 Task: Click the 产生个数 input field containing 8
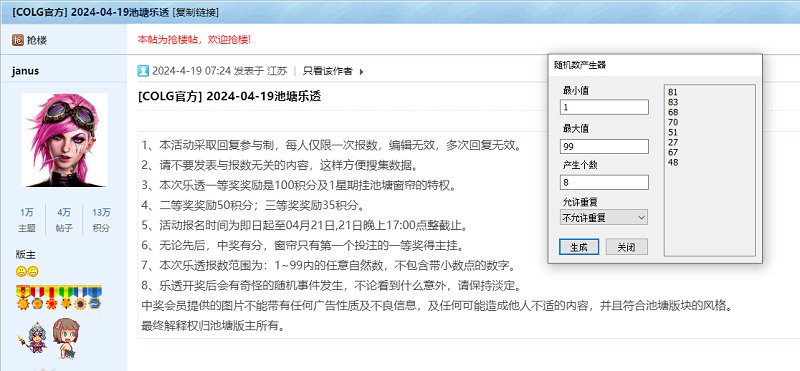[x=604, y=182]
